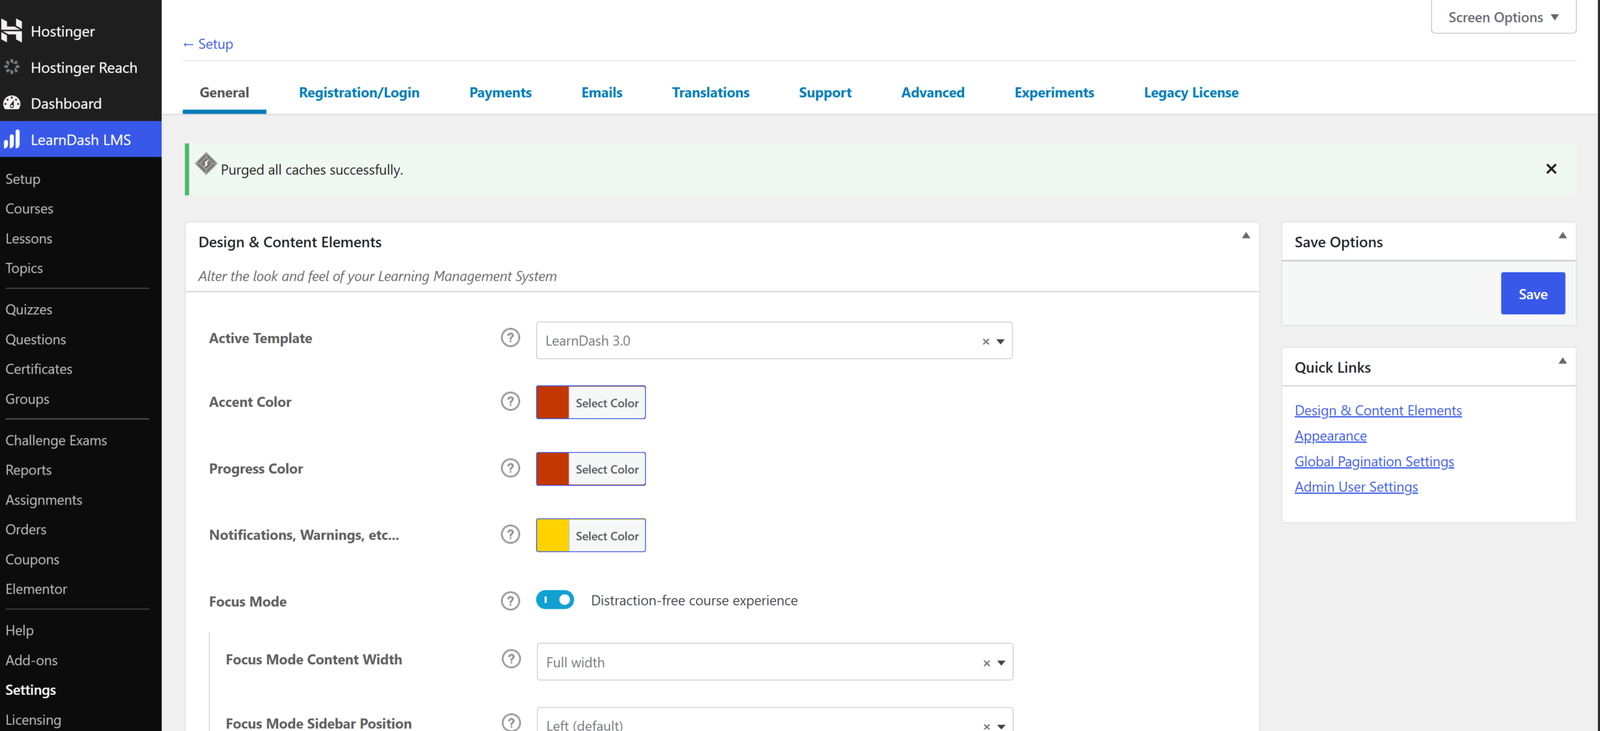The height and width of the screenshot is (731, 1600).
Task: Follow the Admin User Settings quick link
Action: click(x=1356, y=487)
